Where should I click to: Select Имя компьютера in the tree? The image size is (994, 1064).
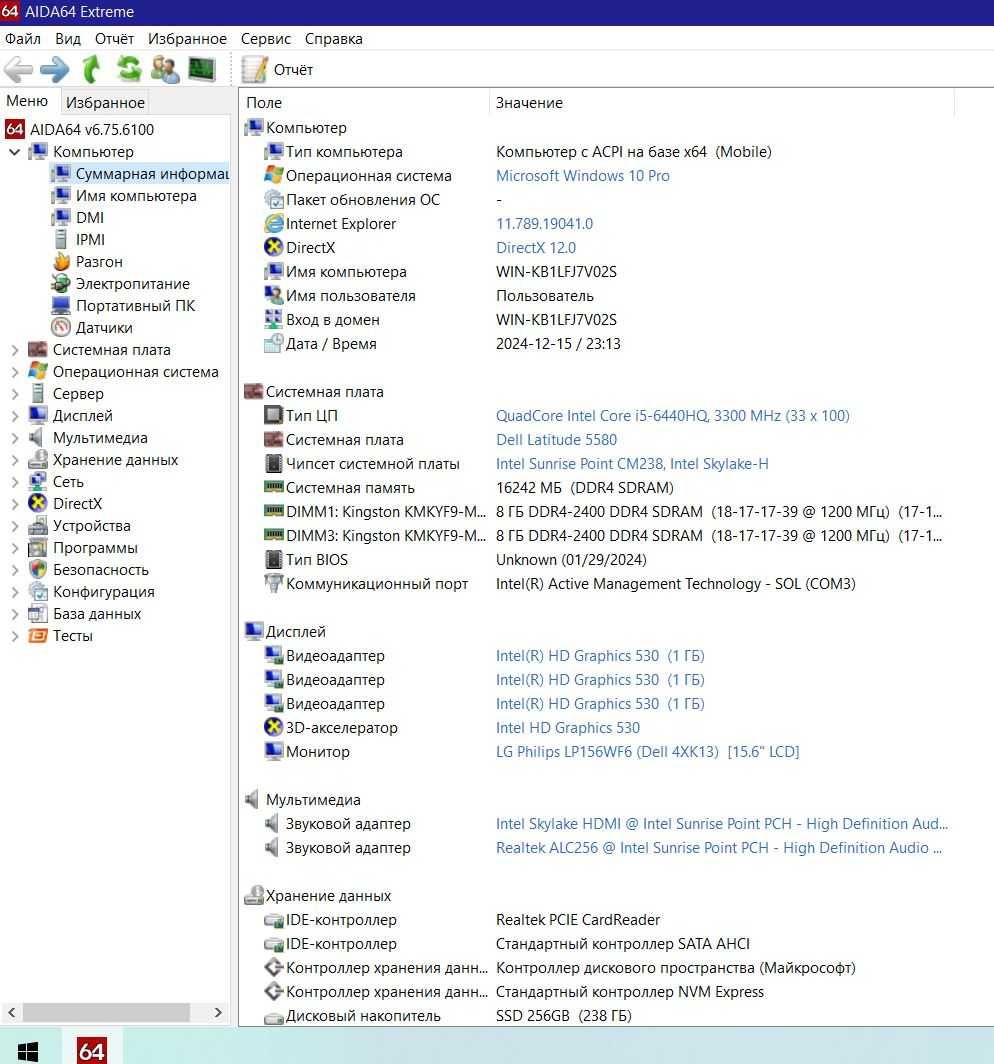pyautogui.click(x=136, y=195)
